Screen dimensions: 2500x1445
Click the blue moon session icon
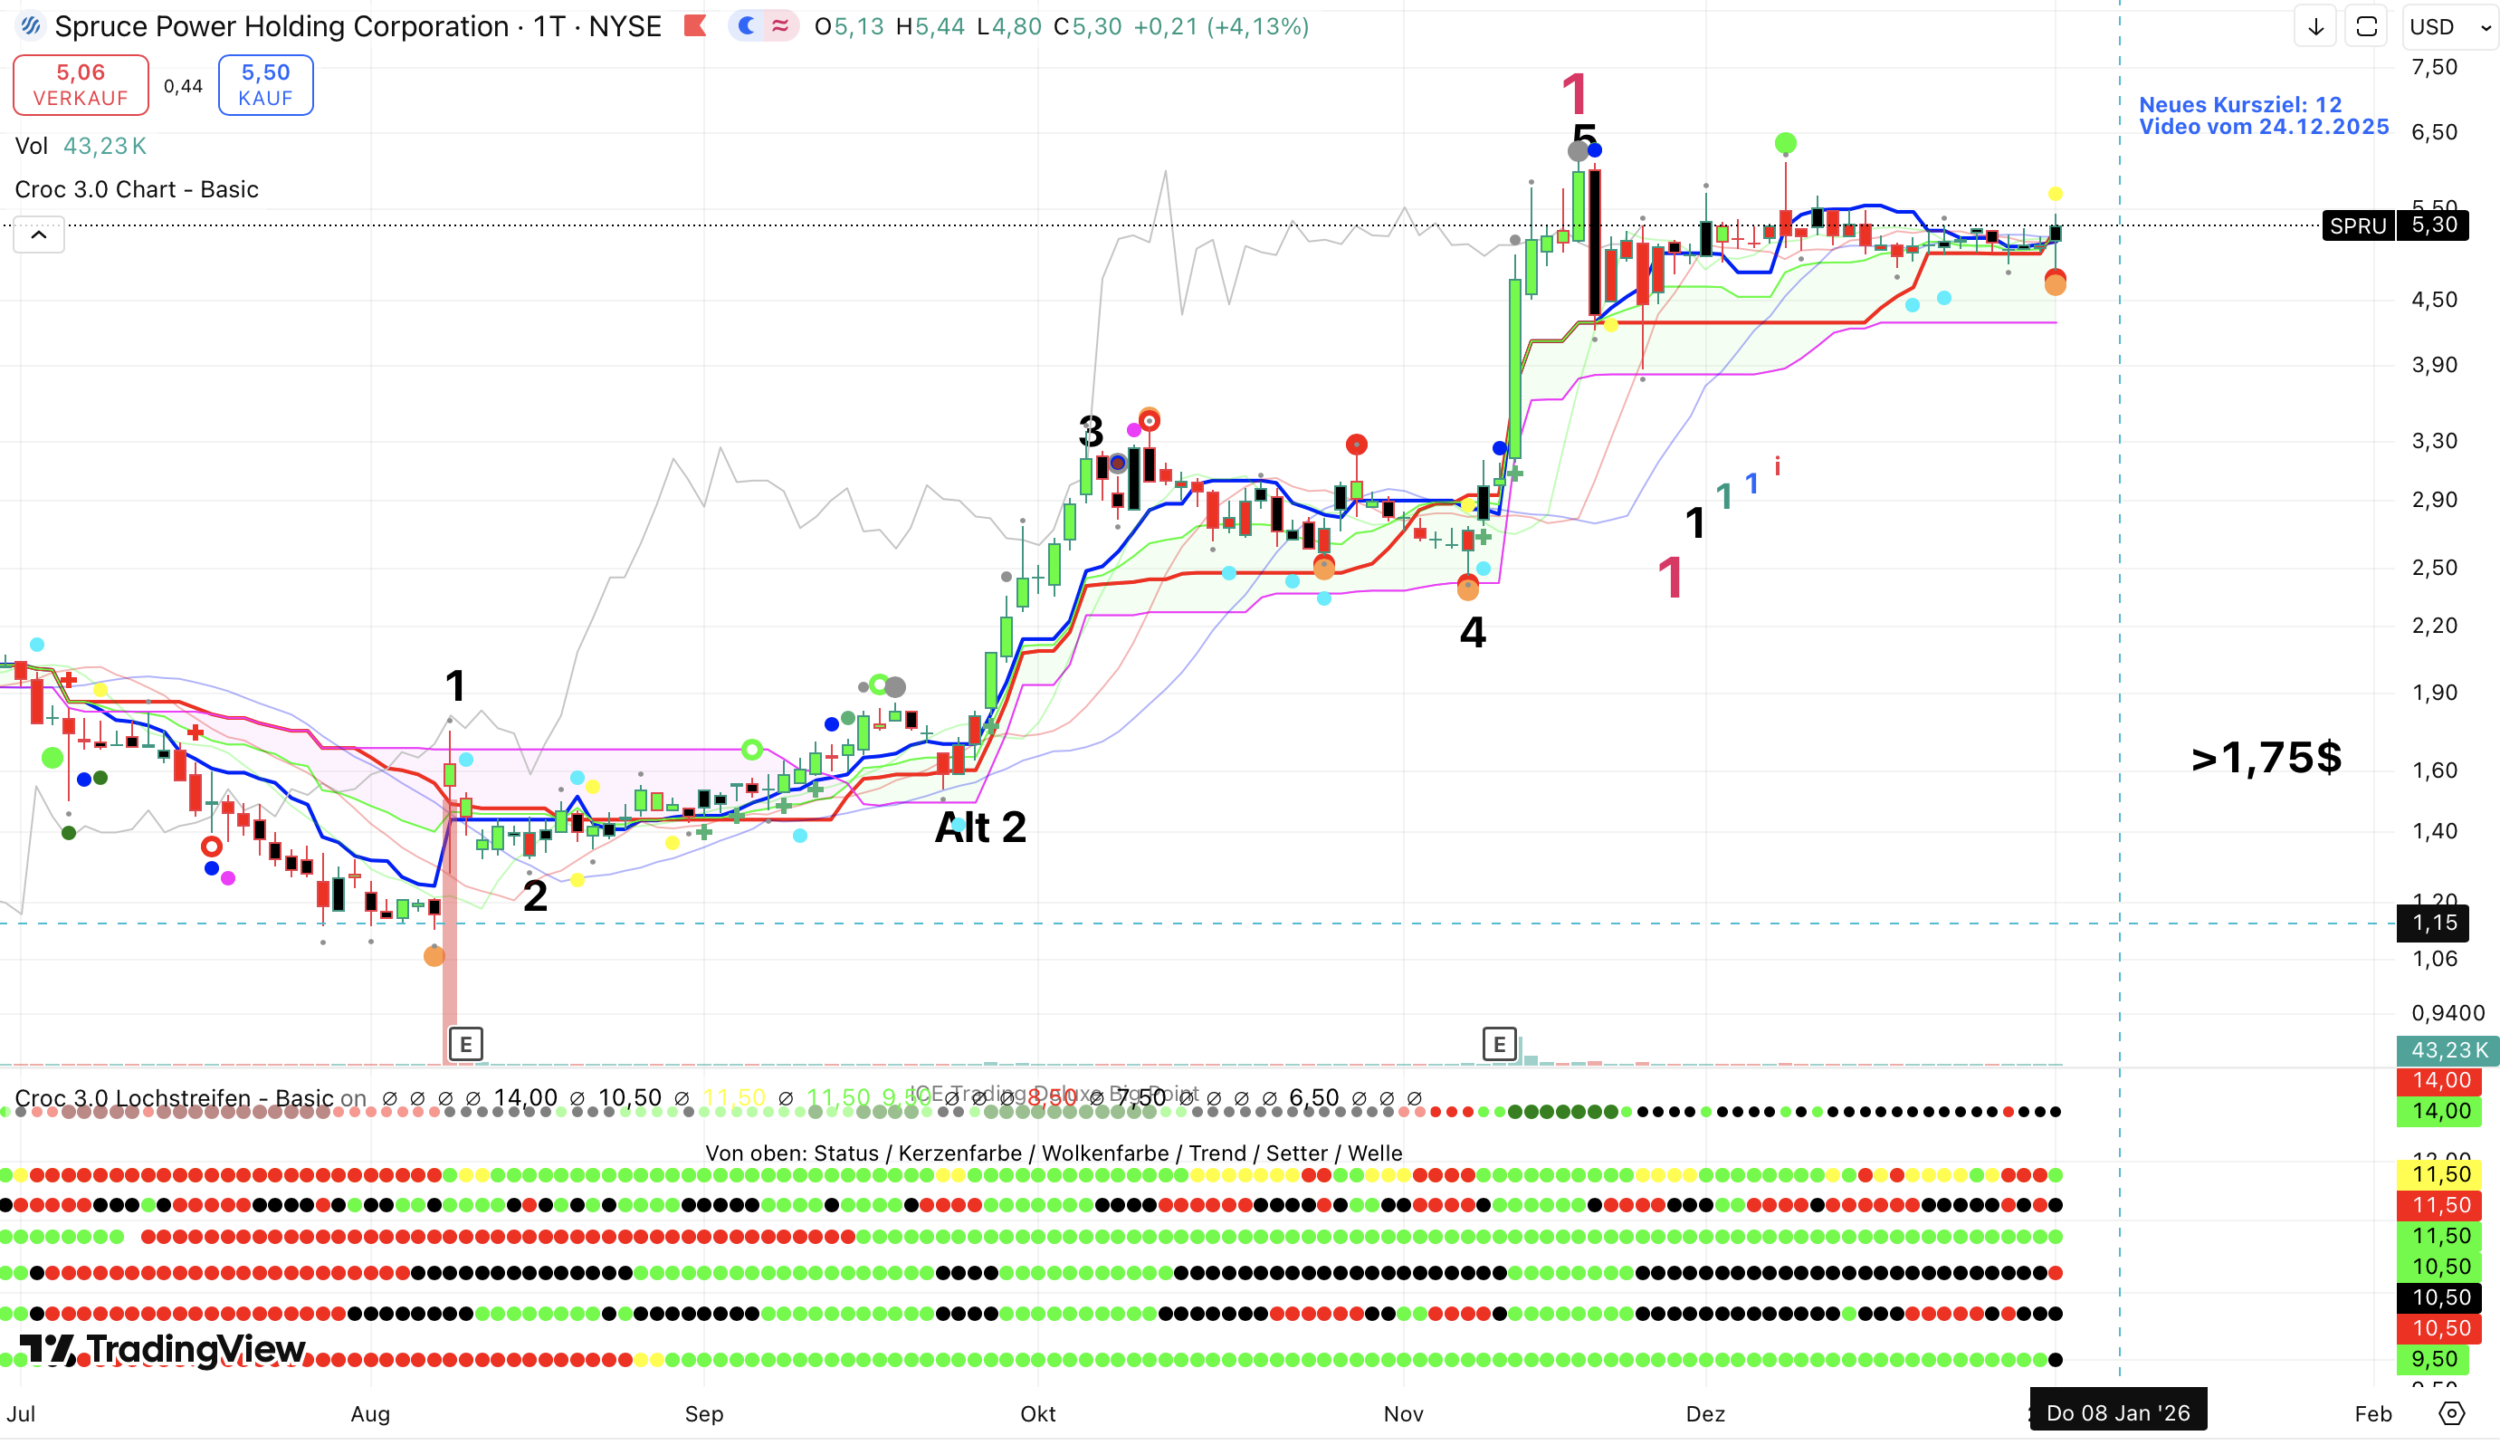pyautogui.click(x=746, y=26)
